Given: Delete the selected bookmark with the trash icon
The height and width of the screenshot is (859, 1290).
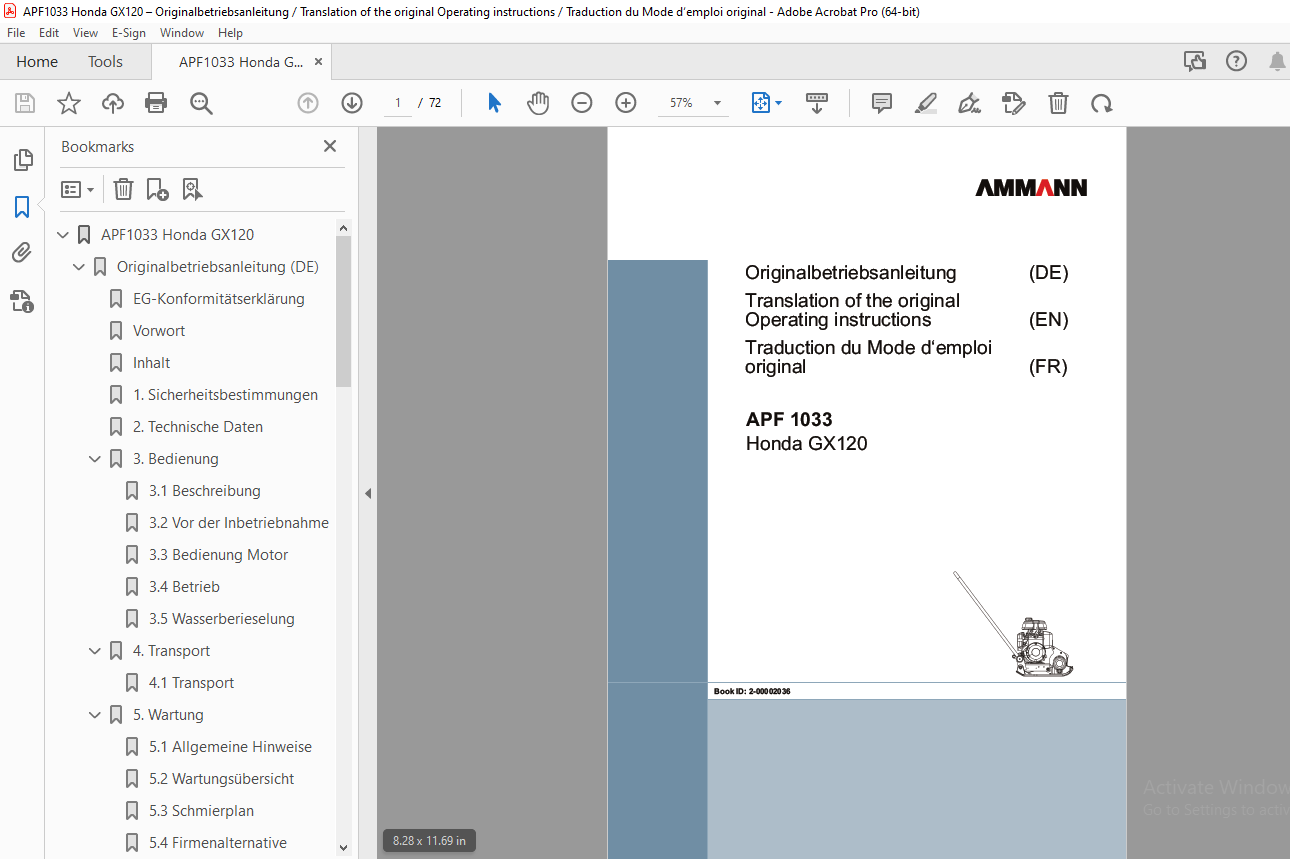Looking at the screenshot, I should click(123, 189).
